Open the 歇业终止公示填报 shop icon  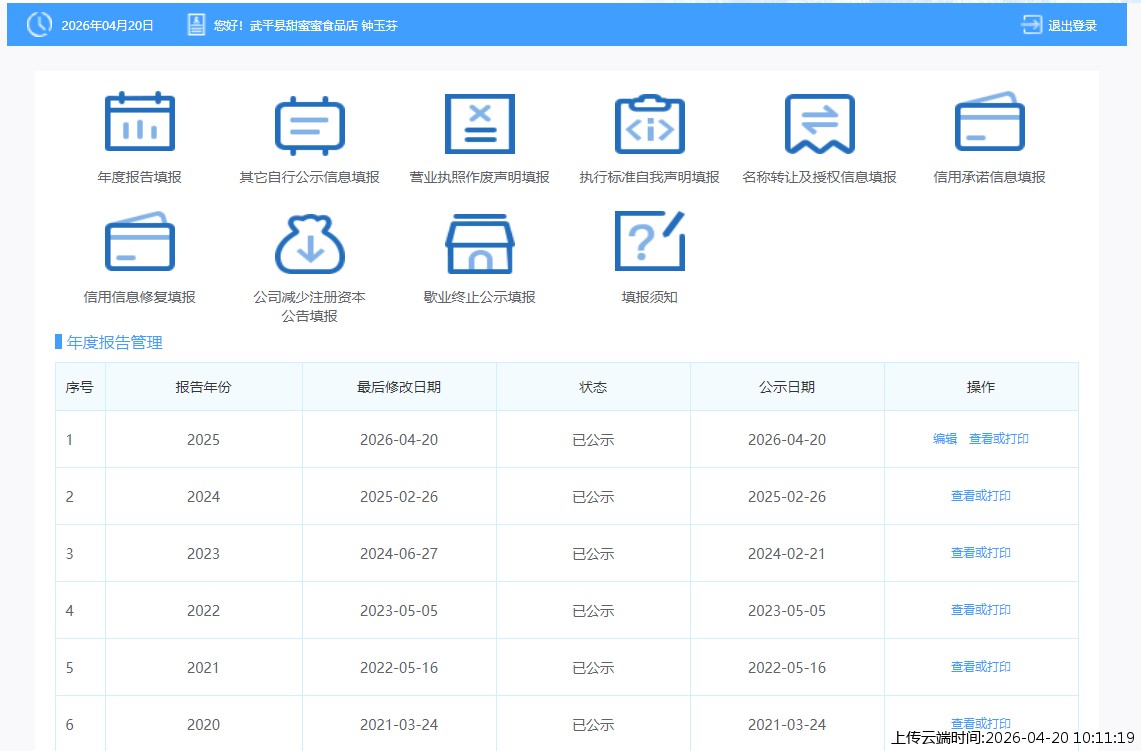479,243
